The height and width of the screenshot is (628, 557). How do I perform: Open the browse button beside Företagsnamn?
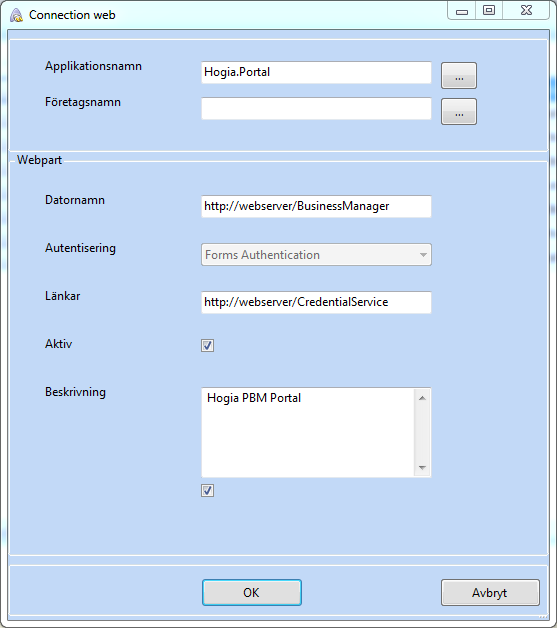pyautogui.click(x=459, y=111)
